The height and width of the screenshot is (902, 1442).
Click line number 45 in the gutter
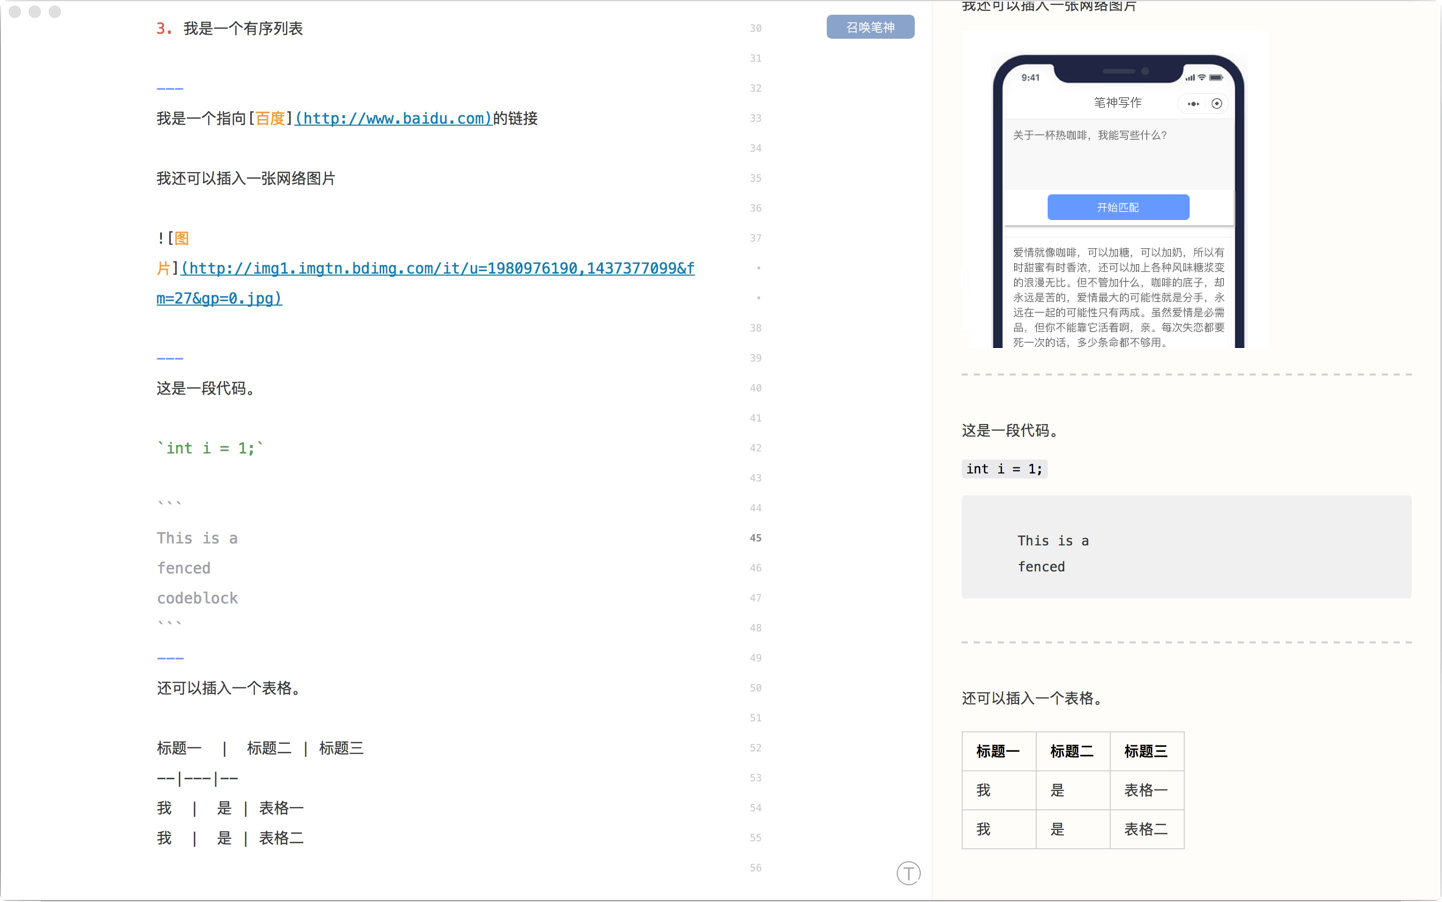[x=756, y=538]
